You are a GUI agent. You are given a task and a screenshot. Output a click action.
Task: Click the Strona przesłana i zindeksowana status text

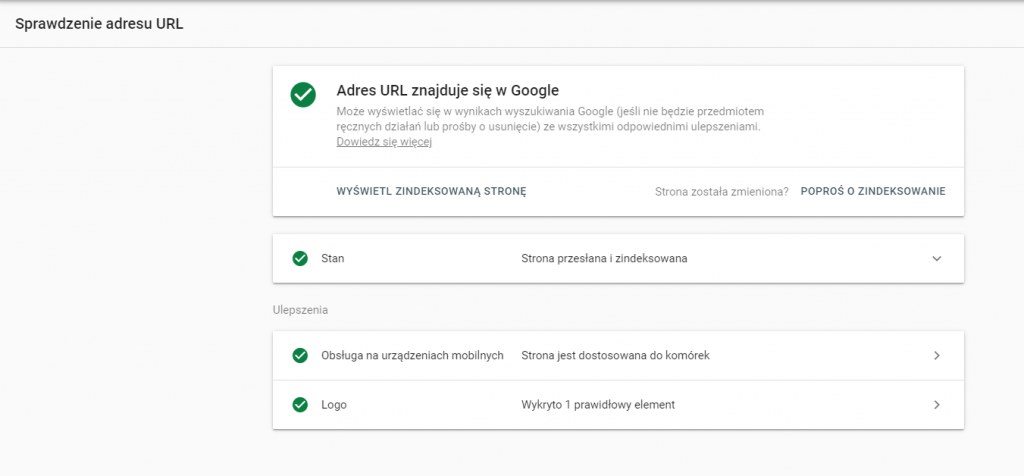pos(604,258)
